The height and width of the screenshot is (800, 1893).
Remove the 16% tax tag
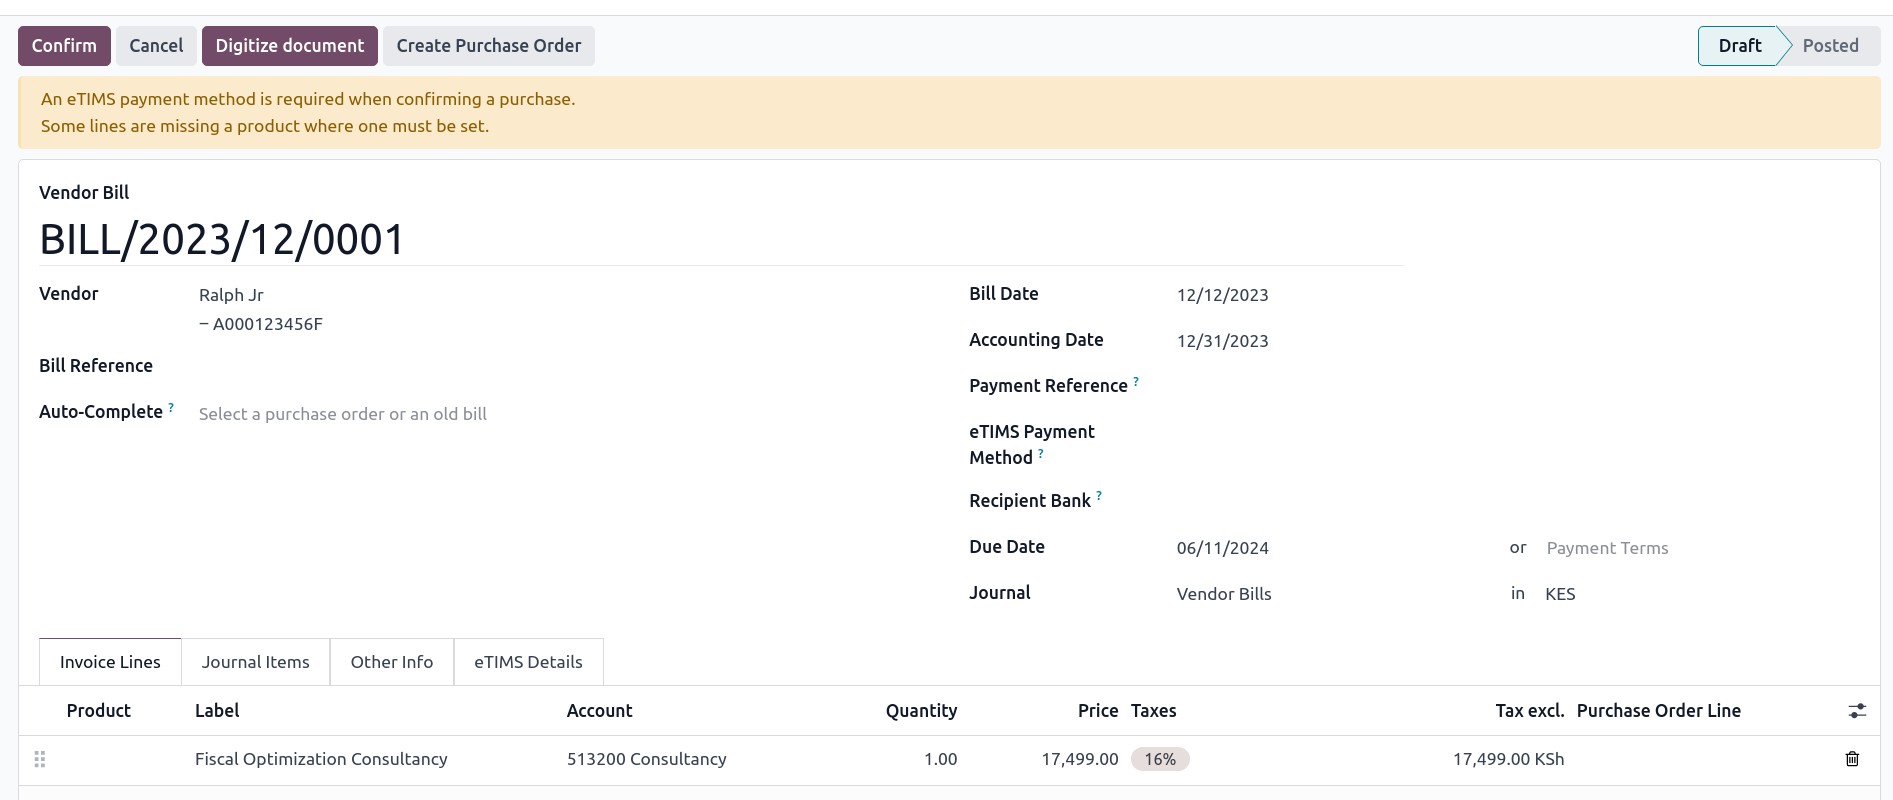point(1159,759)
